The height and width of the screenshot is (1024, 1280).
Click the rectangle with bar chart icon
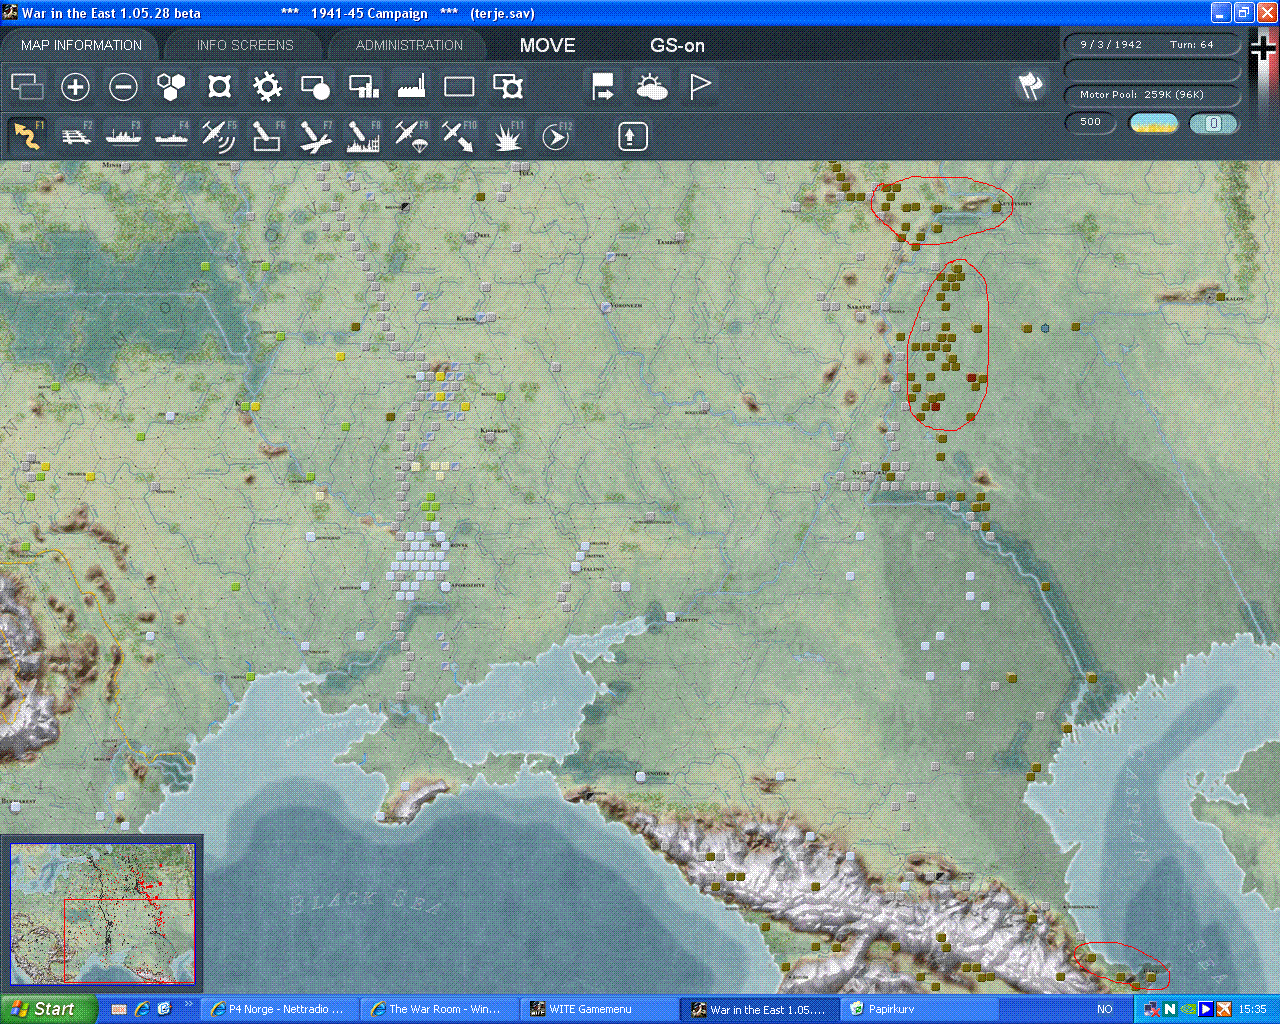click(x=363, y=87)
